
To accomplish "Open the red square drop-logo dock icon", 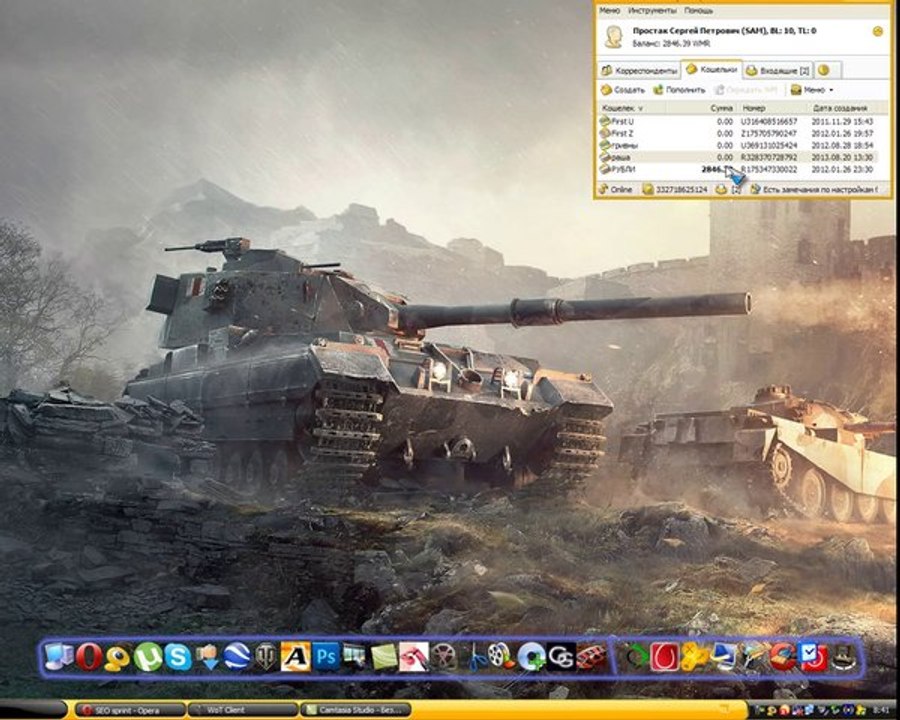I will coord(665,657).
